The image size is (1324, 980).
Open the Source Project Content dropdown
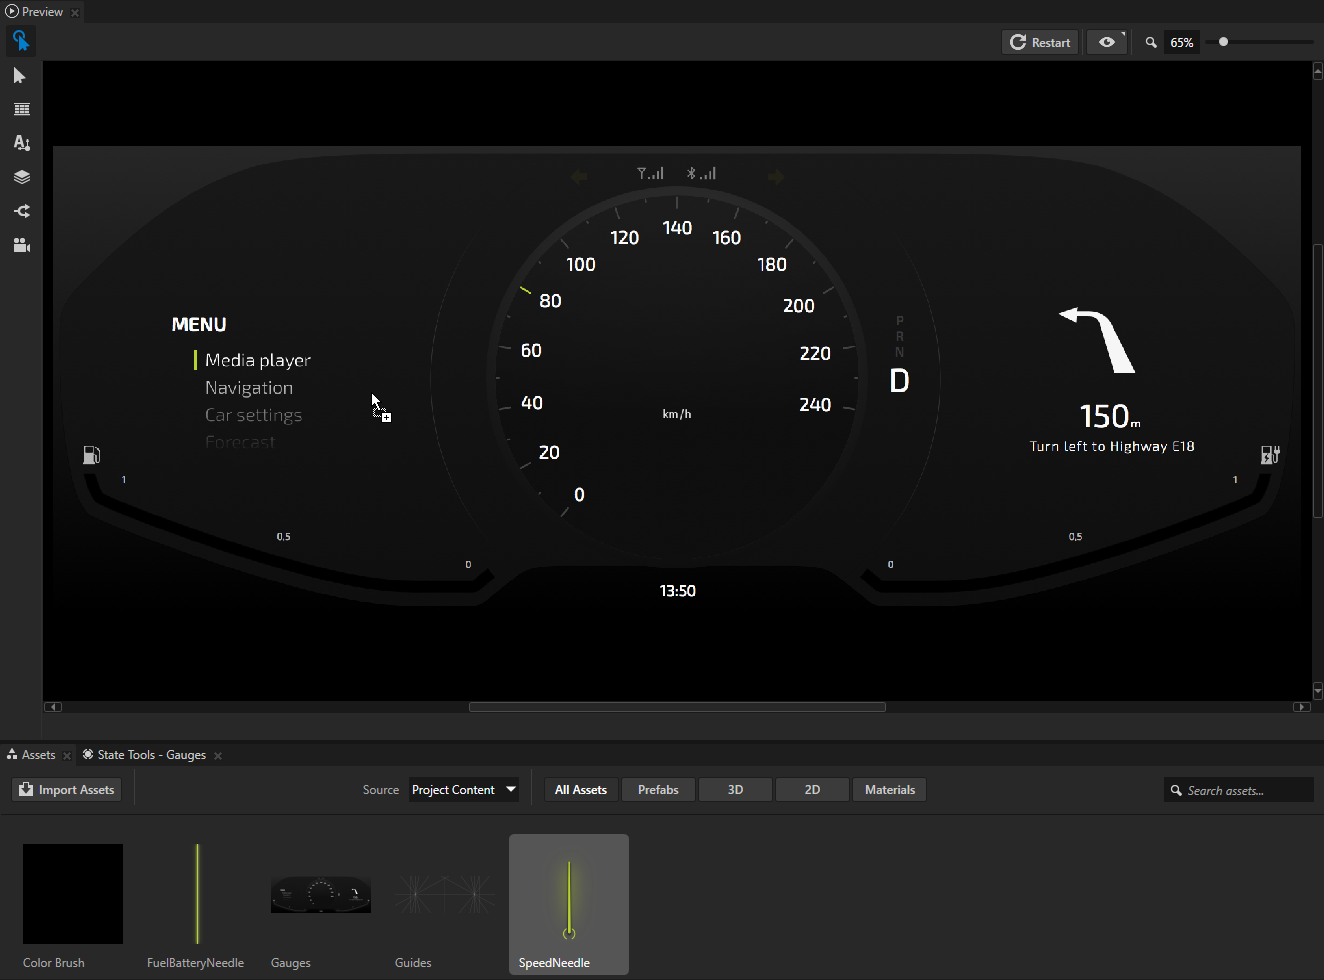[x=464, y=790]
